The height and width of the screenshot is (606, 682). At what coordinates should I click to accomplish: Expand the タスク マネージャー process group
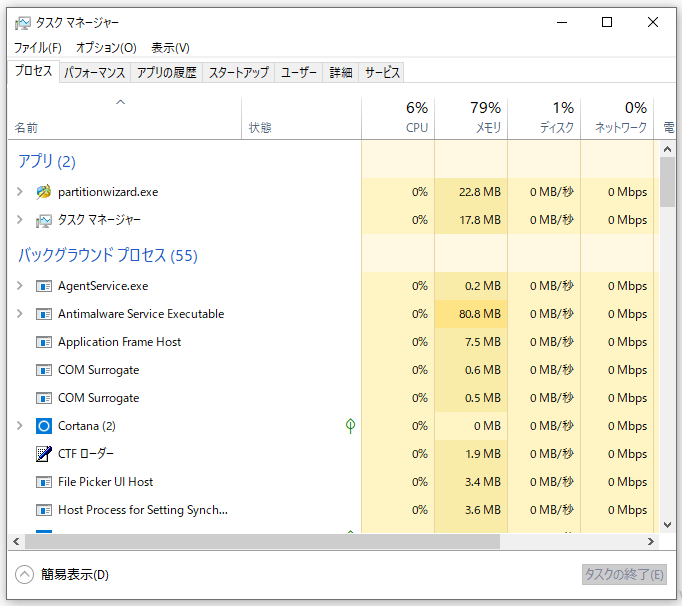[x=20, y=220]
